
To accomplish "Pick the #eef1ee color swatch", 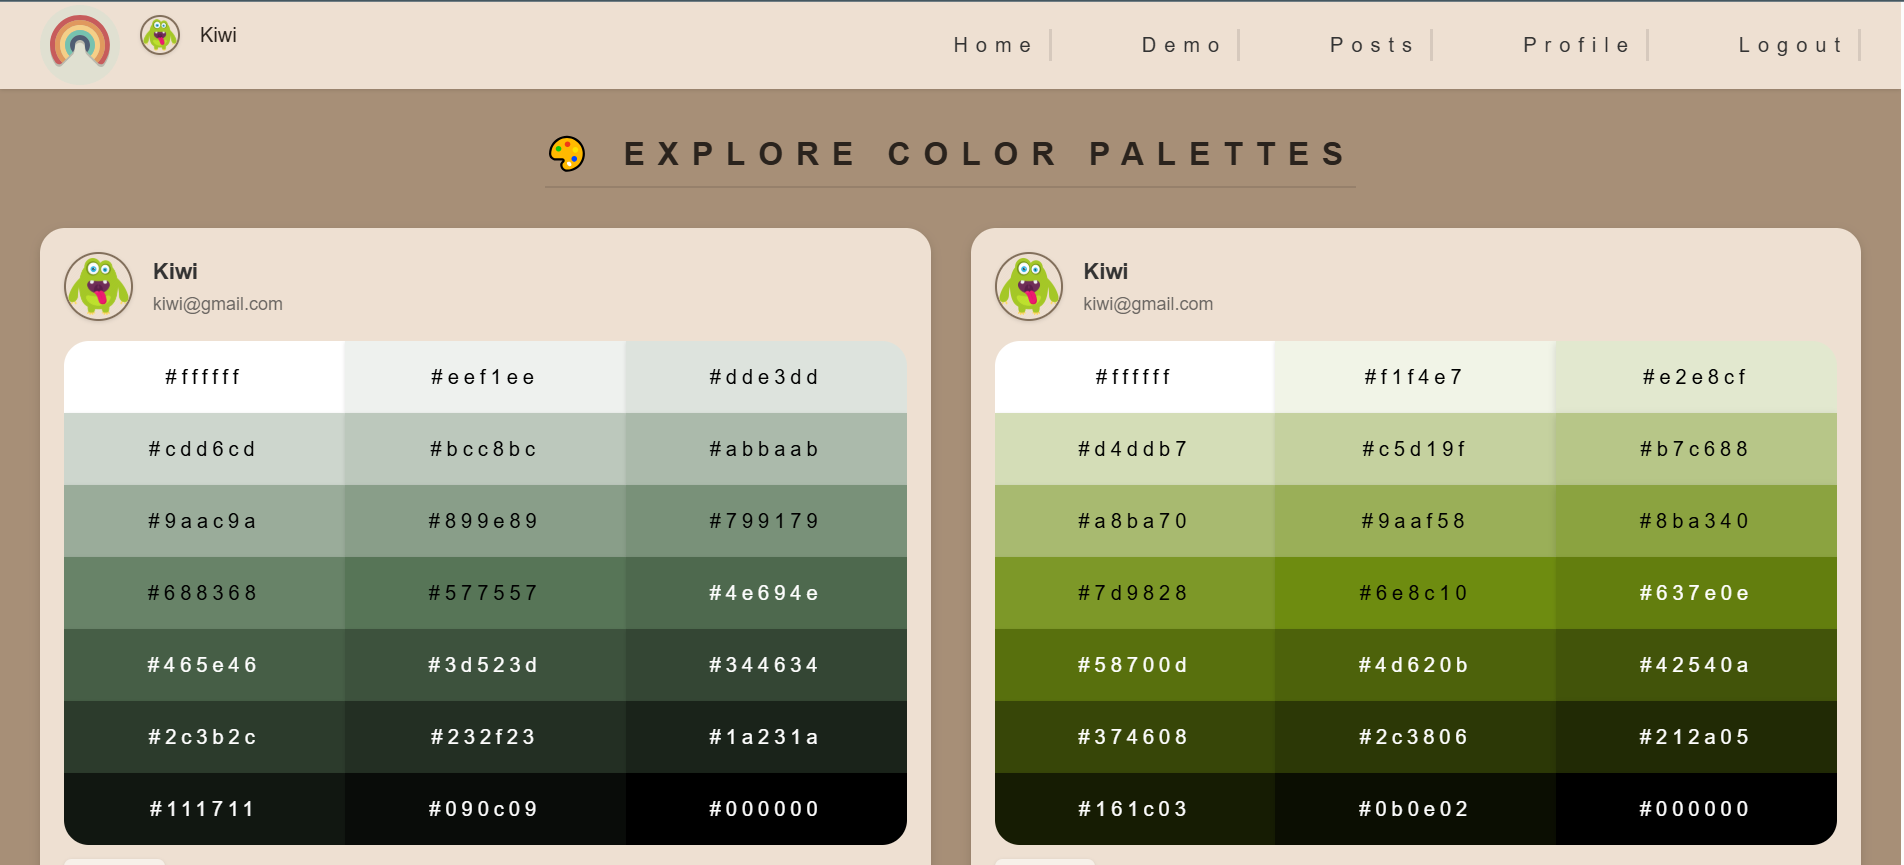I will pyautogui.click(x=485, y=377).
